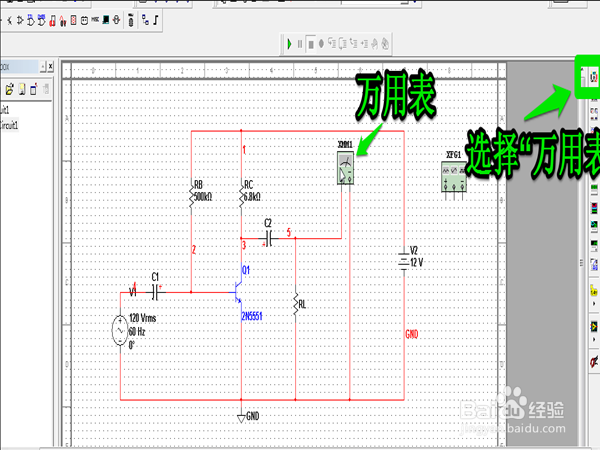Select the instrument icon below the Multimeter
The height and width of the screenshot is (450, 600).
pyautogui.click(x=594, y=114)
